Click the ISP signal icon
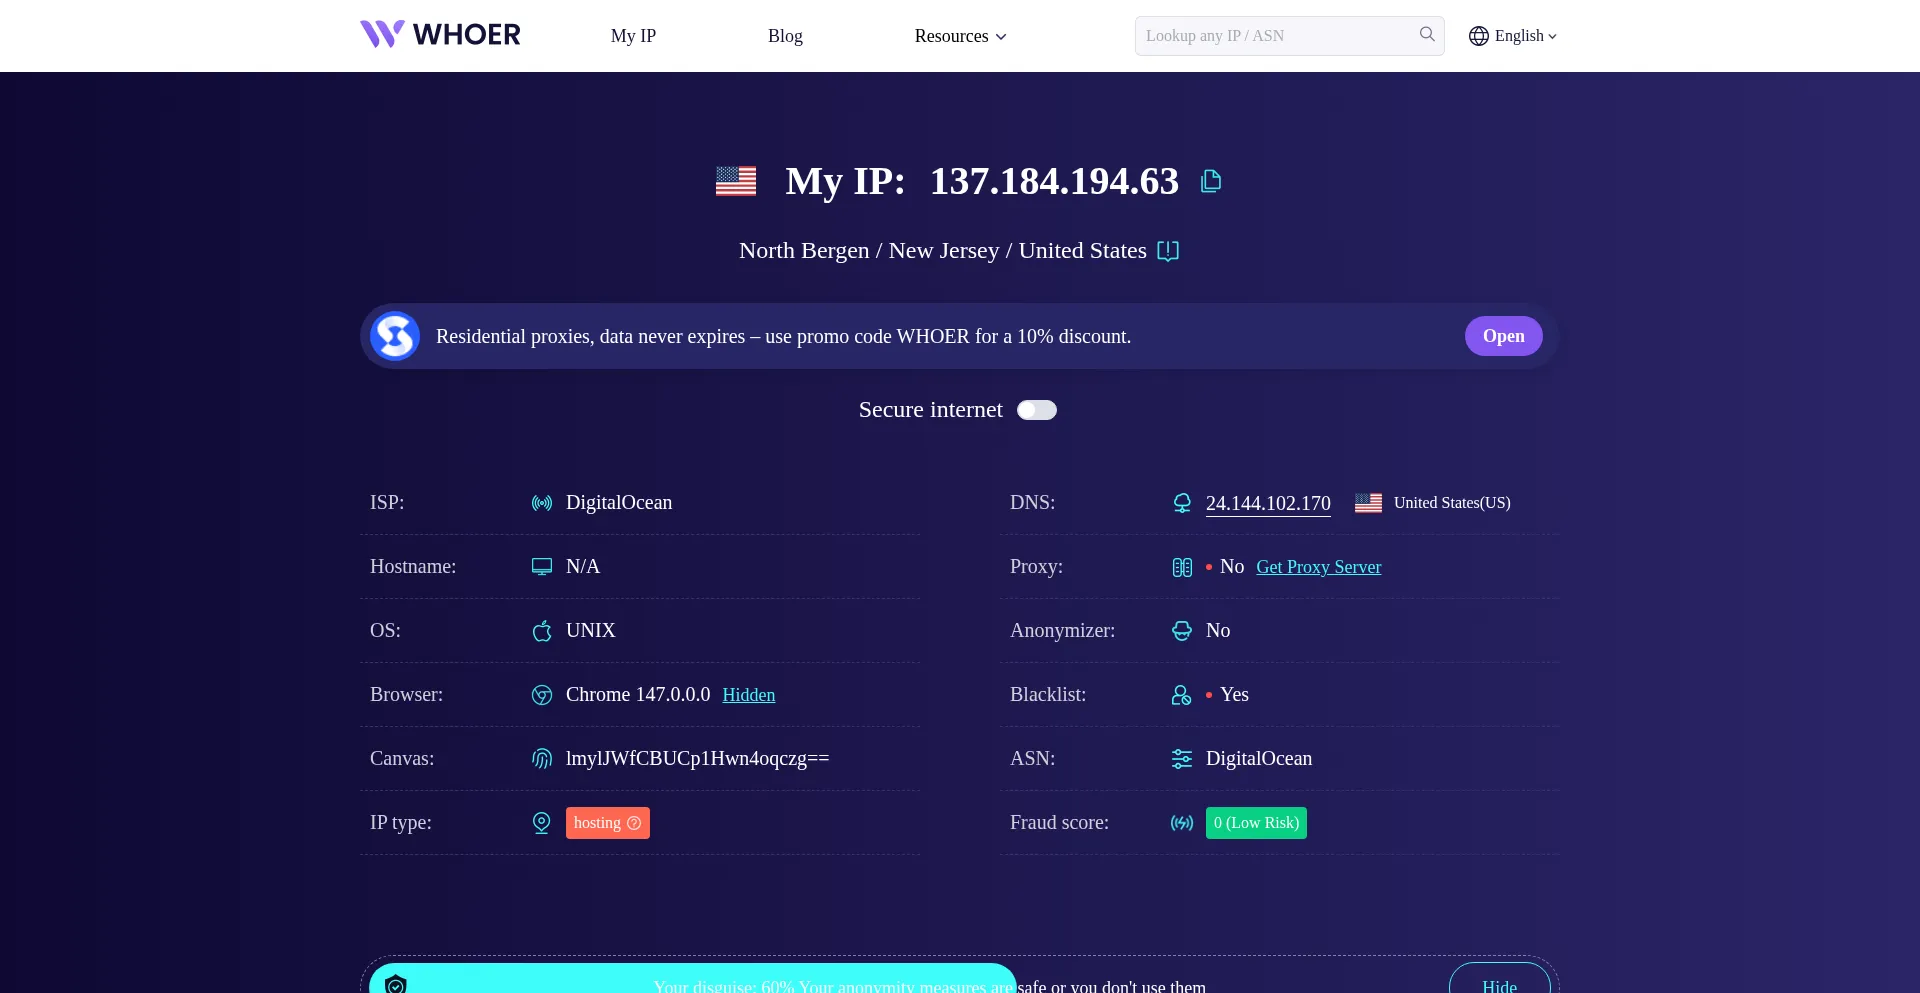Viewport: 1920px width, 993px height. click(542, 503)
